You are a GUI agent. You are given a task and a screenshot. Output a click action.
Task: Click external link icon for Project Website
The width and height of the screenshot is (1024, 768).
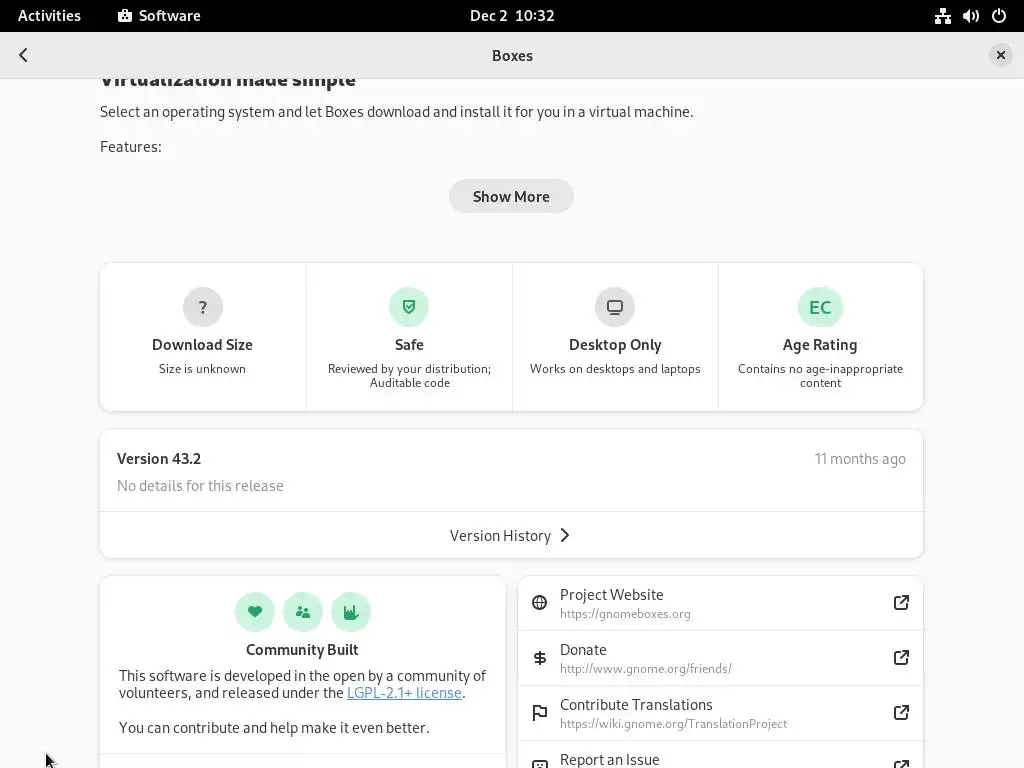pyautogui.click(x=901, y=603)
